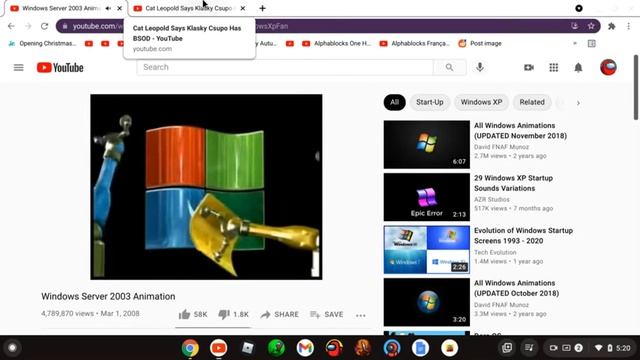
Task: Open Evolution of Windows Startup Screens title
Action: (523, 236)
